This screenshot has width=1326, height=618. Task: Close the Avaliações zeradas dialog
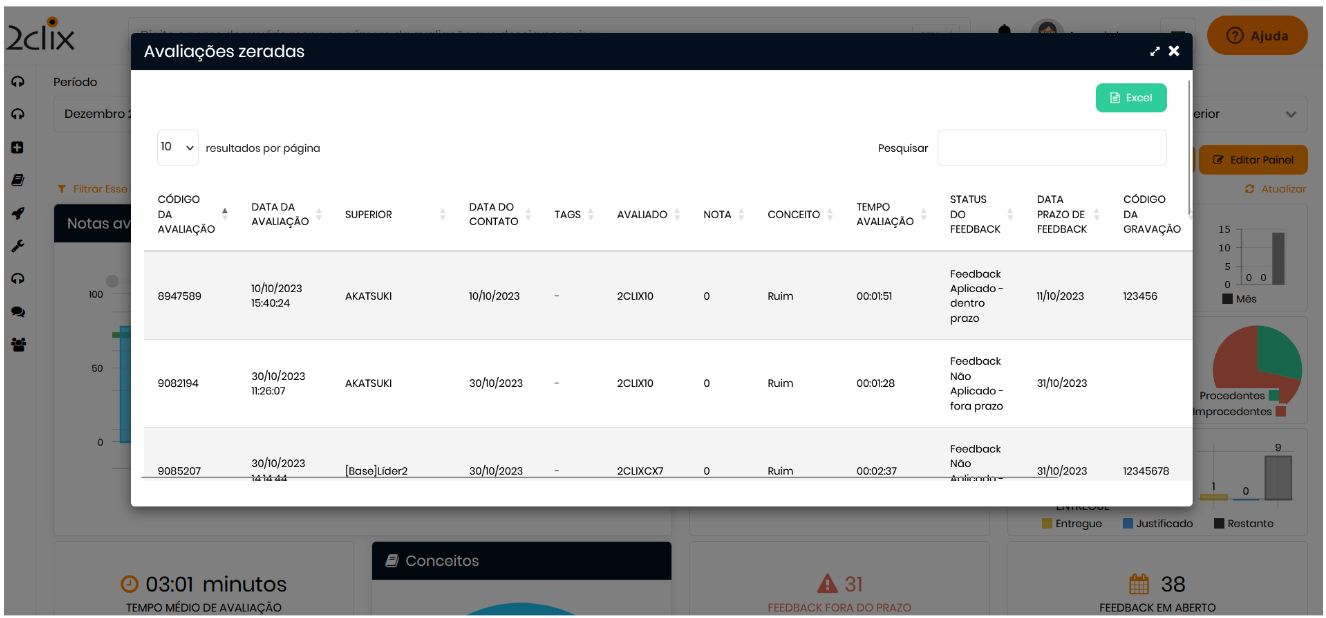point(1174,51)
